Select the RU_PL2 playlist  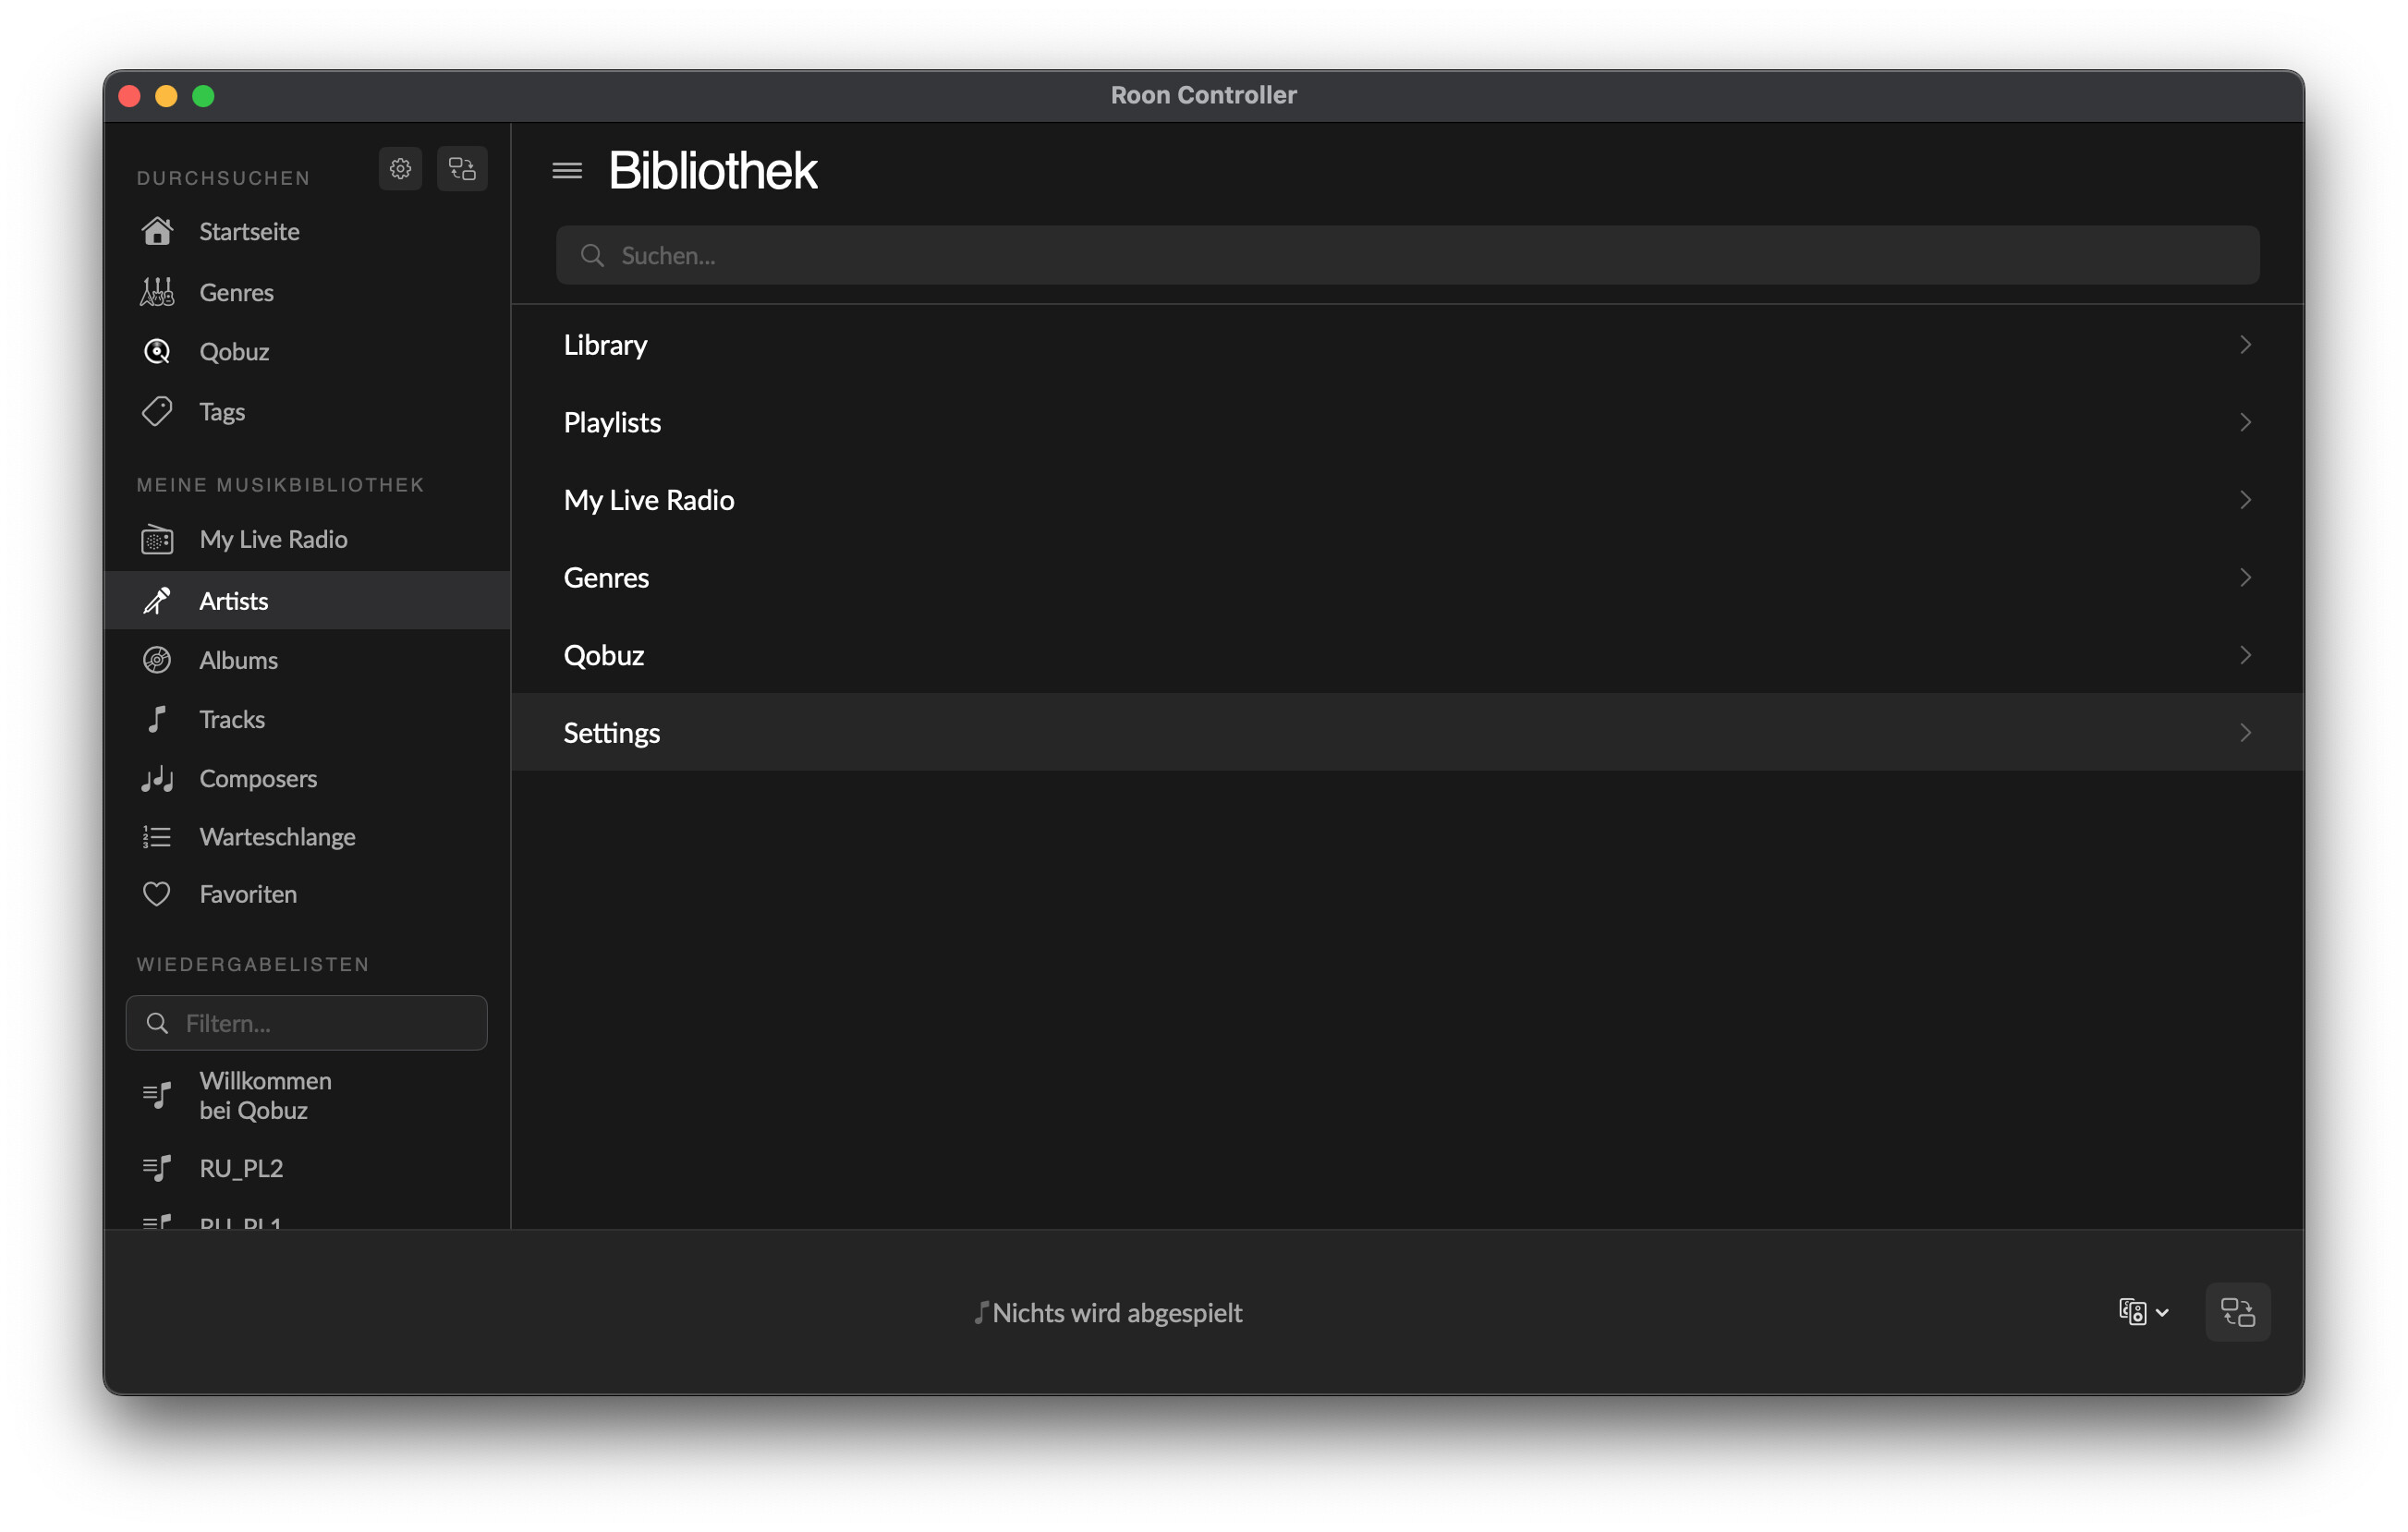pyautogui.click(x=241, y=1168)
